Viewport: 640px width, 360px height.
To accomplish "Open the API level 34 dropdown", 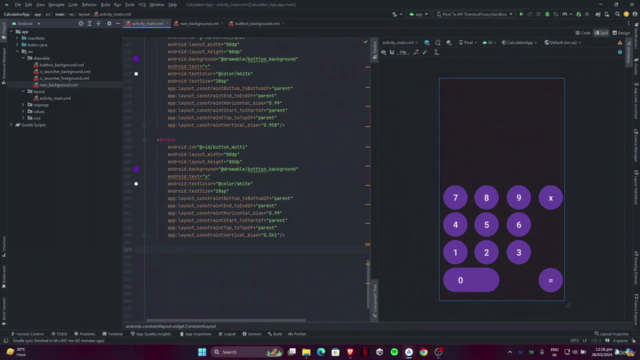I will click(489, 42).
